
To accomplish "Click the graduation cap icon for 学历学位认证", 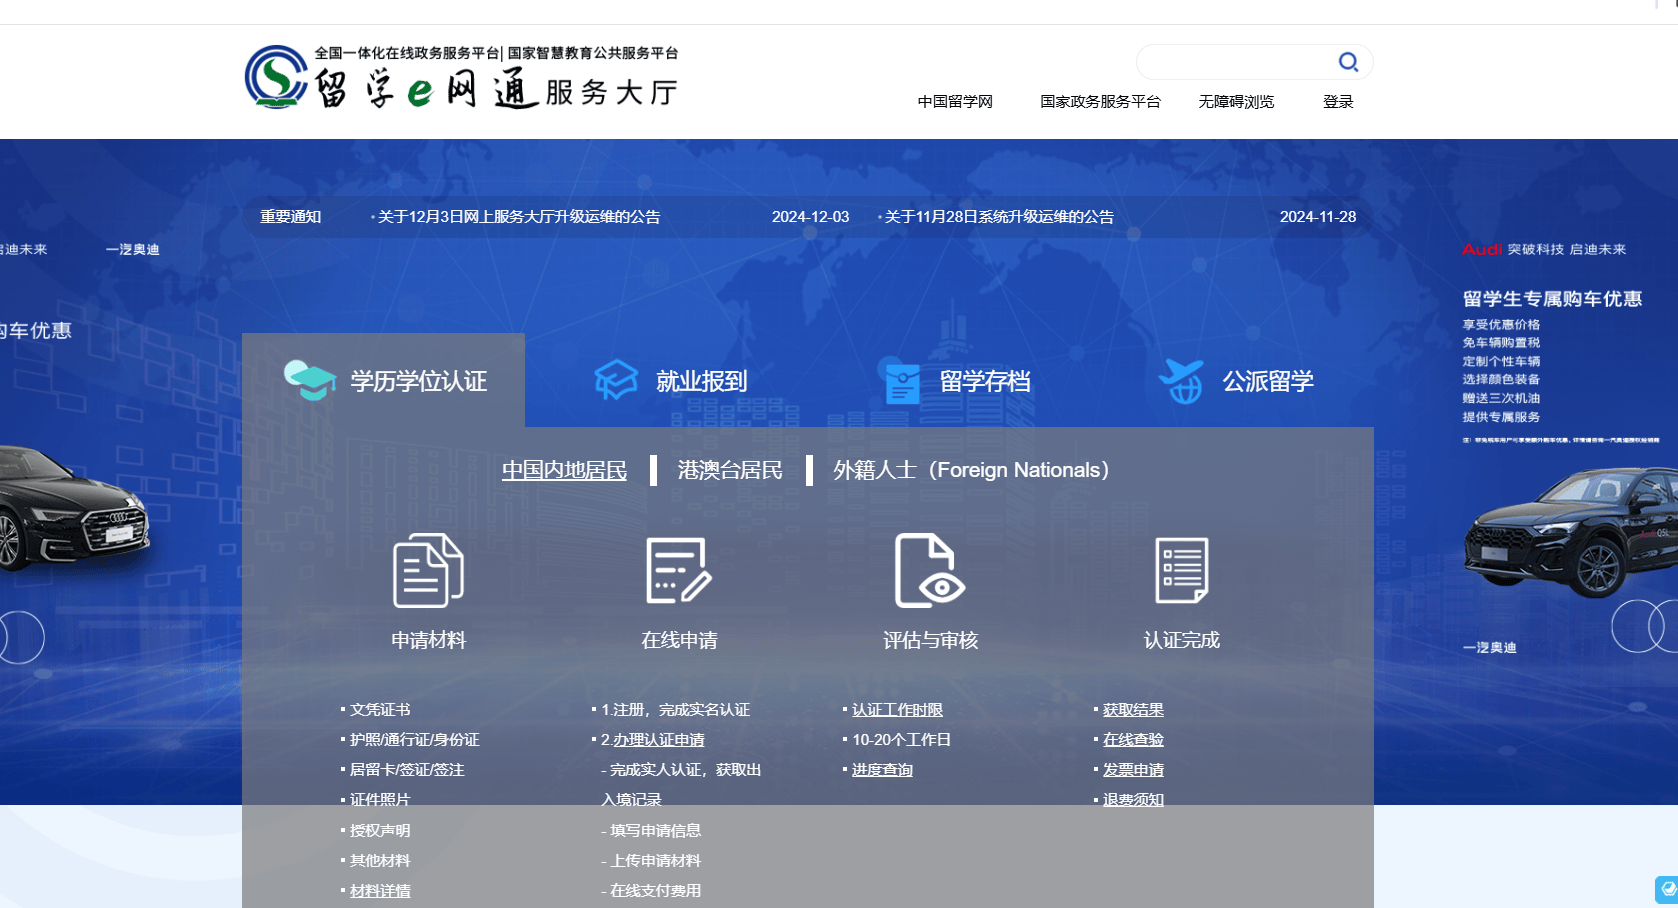I will [x=309, y=380].
